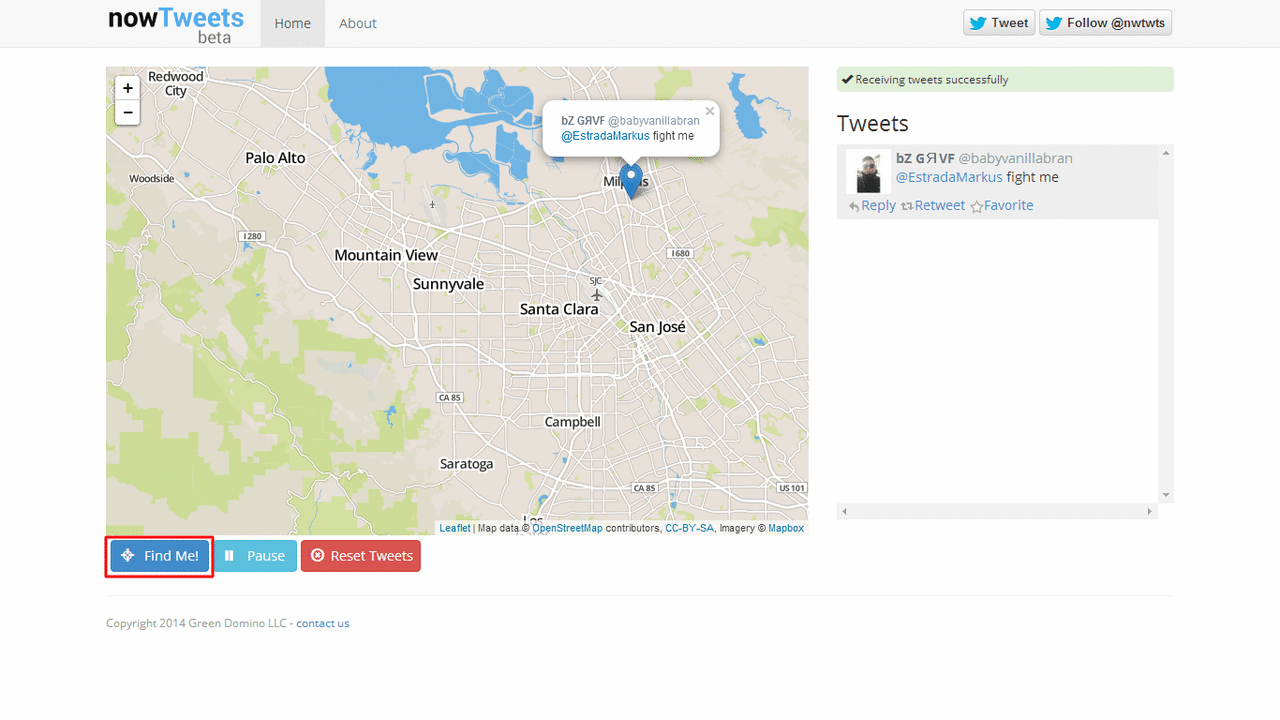Open the CC-BY-SA license link
The height and width of the screenshot is (720, 1280).
coord(689,528)
